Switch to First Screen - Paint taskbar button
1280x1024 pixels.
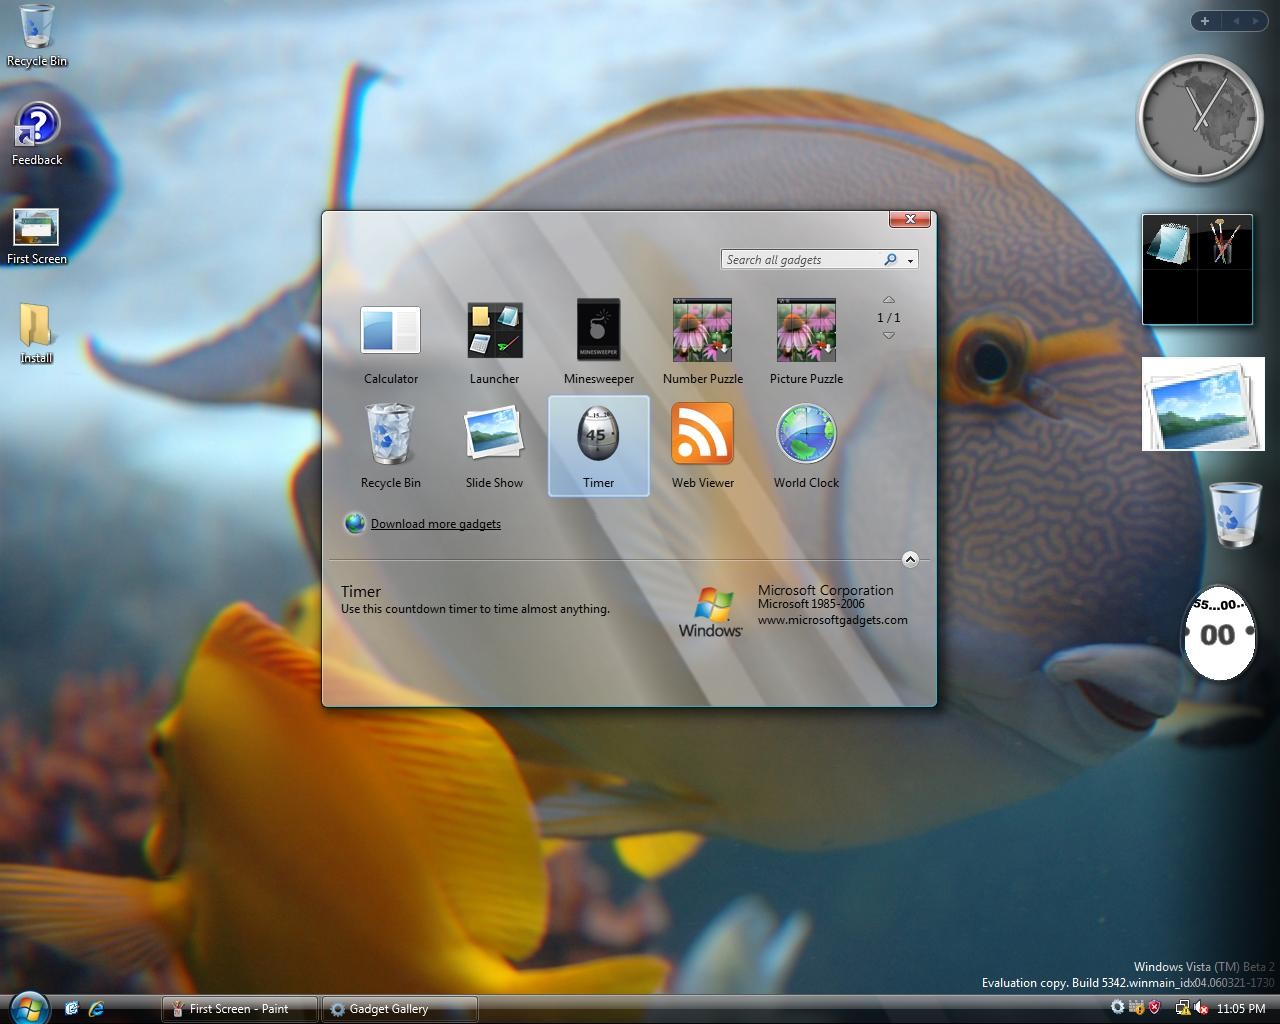click(239, 1009)
